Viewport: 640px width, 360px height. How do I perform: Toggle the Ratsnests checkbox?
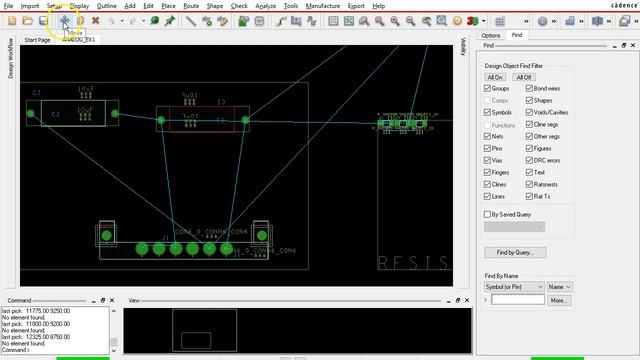[x=529, y=184]
